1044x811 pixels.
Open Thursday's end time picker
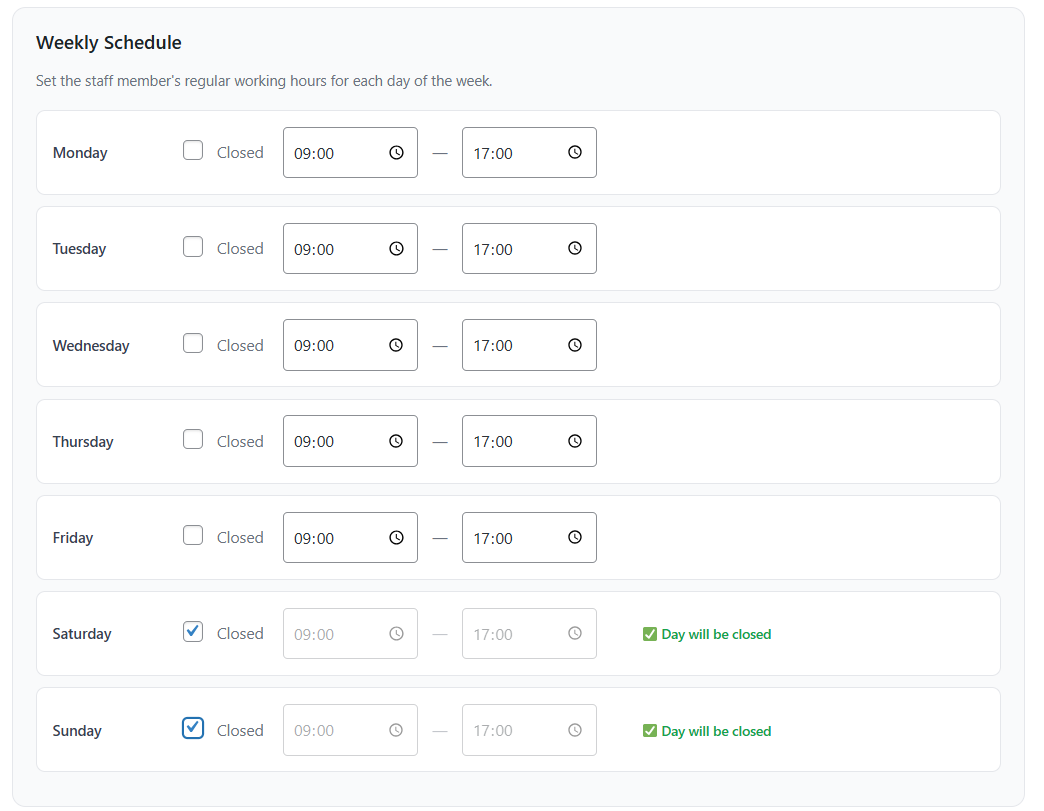pyautogui.click(x=575, y=441)
